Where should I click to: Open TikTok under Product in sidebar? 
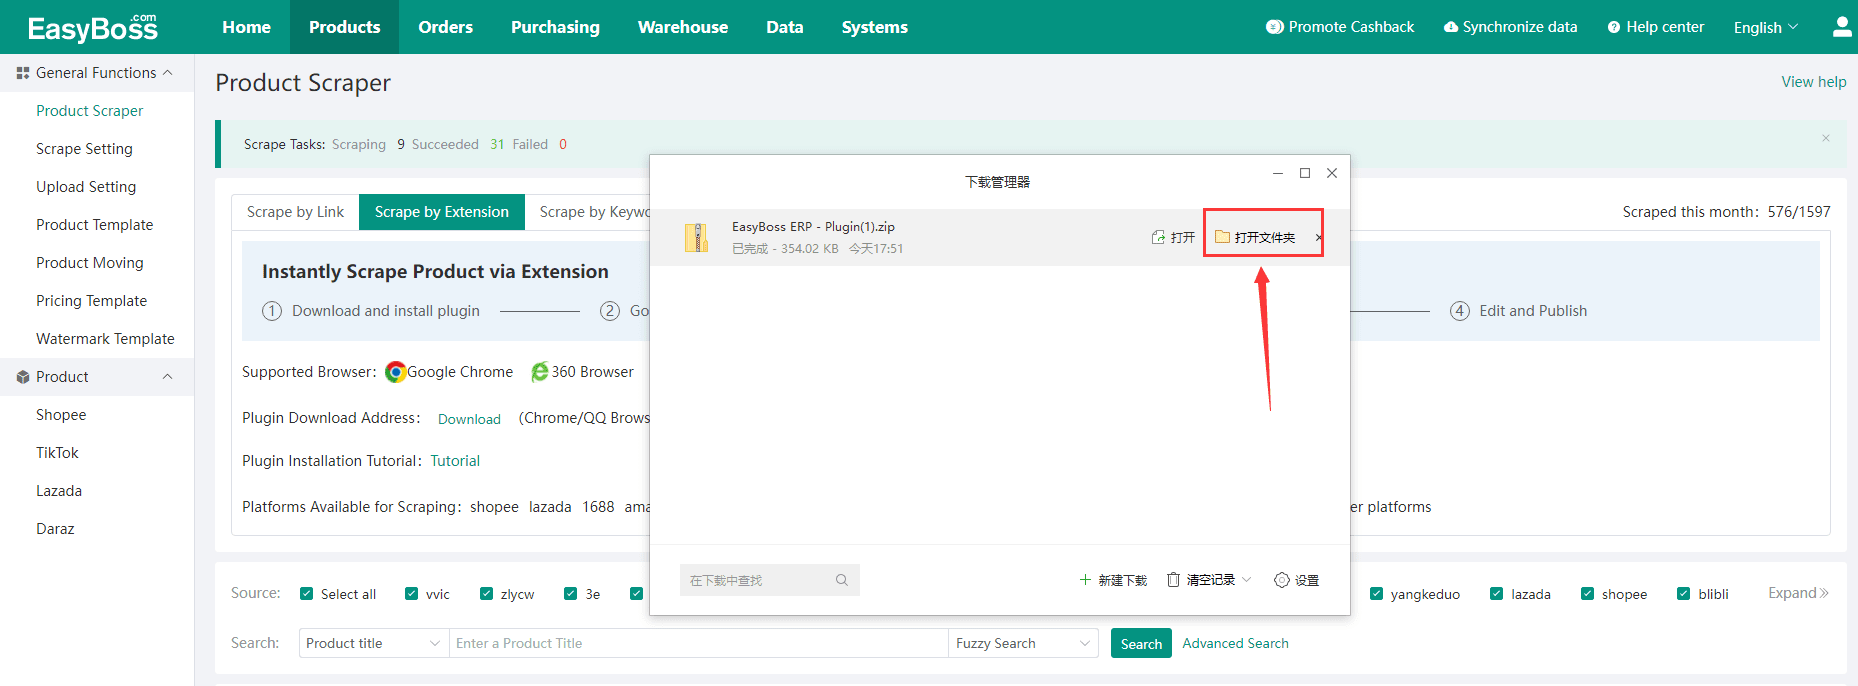point(57,453)
